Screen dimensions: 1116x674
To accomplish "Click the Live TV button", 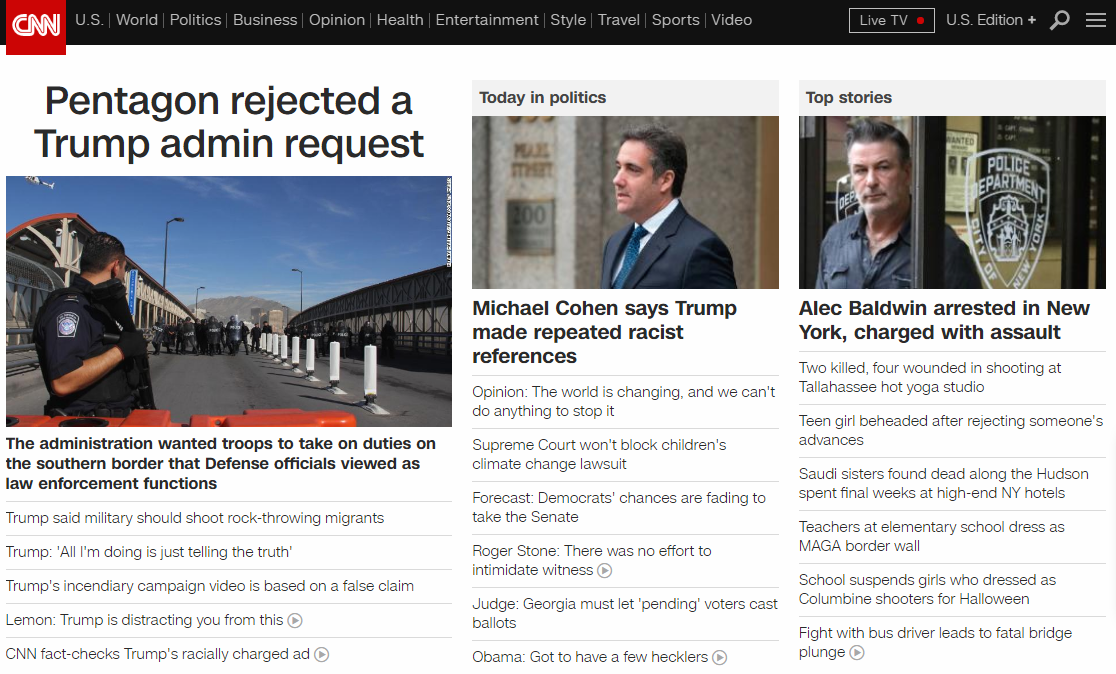I will (892, 21).
